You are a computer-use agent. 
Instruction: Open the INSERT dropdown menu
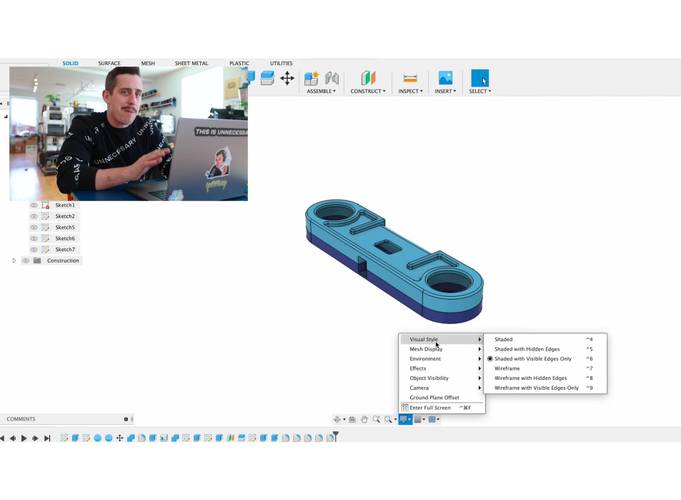(445, 91)
